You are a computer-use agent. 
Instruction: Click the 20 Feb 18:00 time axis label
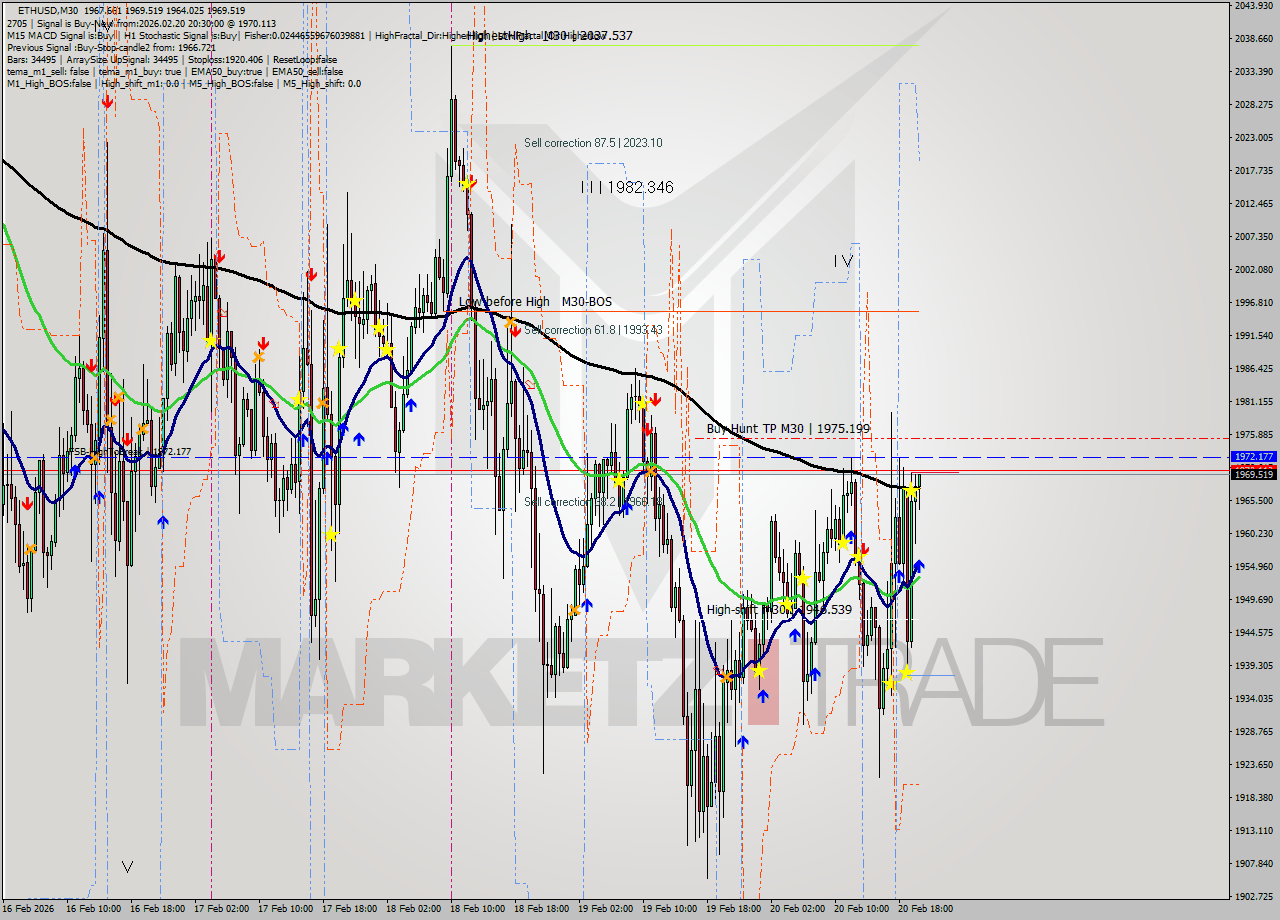coord(926,909)
